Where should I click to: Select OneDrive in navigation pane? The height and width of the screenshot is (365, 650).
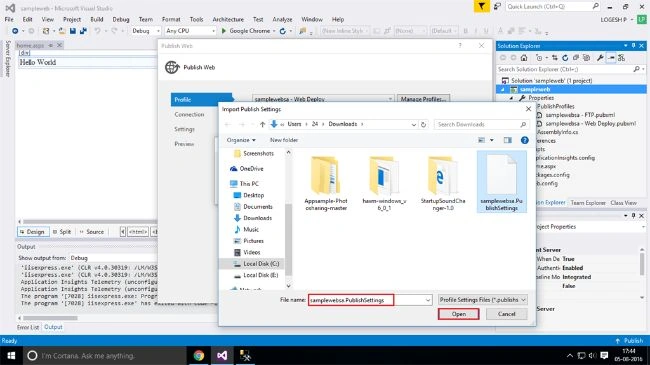click(247, 169)
